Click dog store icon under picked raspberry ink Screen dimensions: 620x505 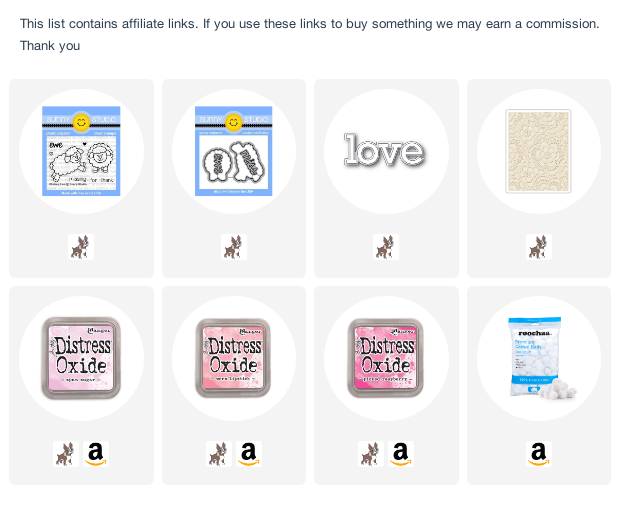(371, 454)
